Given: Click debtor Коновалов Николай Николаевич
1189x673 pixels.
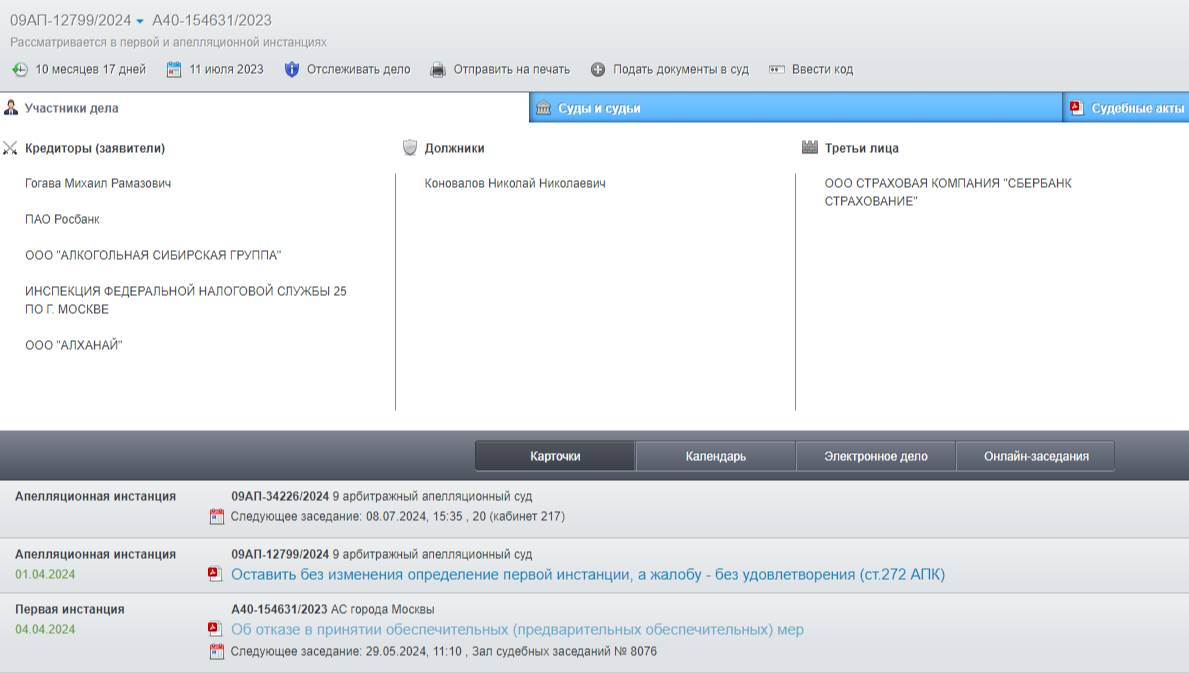Looking at the screenshot, I should pyautogui.click(x=515, y=184).
